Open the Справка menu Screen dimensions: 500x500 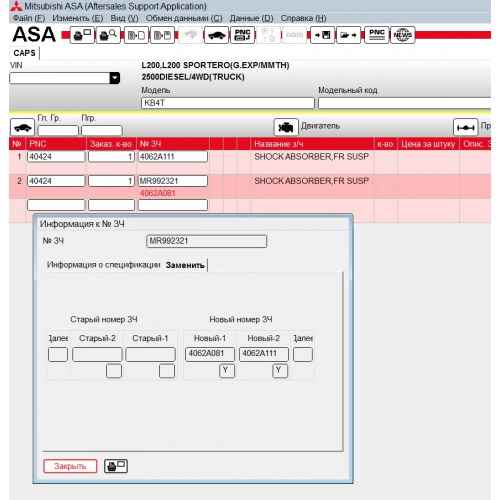coord(303,18)
